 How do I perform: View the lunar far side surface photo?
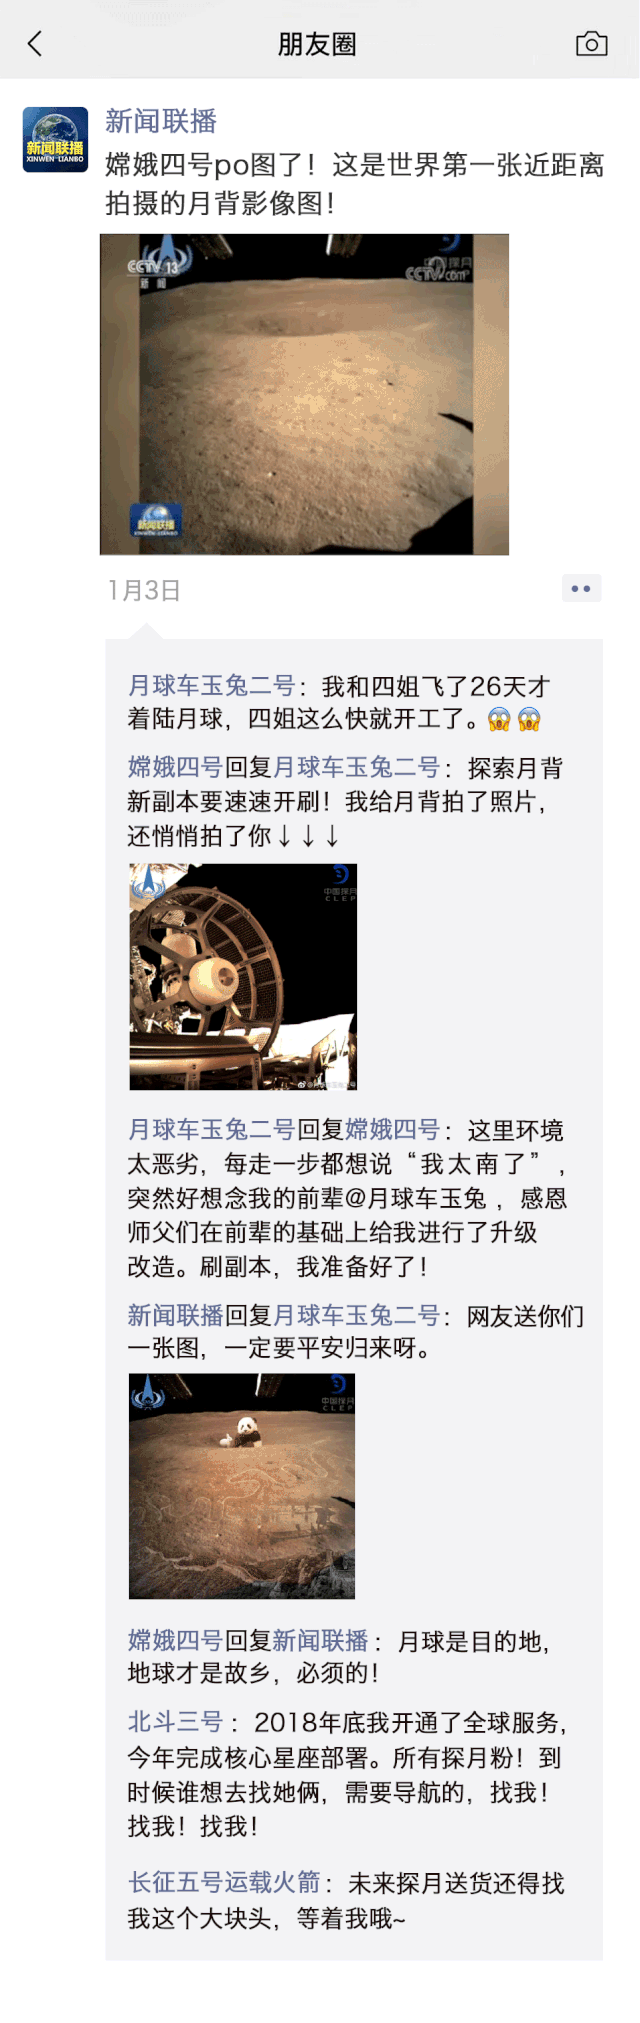[x=304, y=394]
